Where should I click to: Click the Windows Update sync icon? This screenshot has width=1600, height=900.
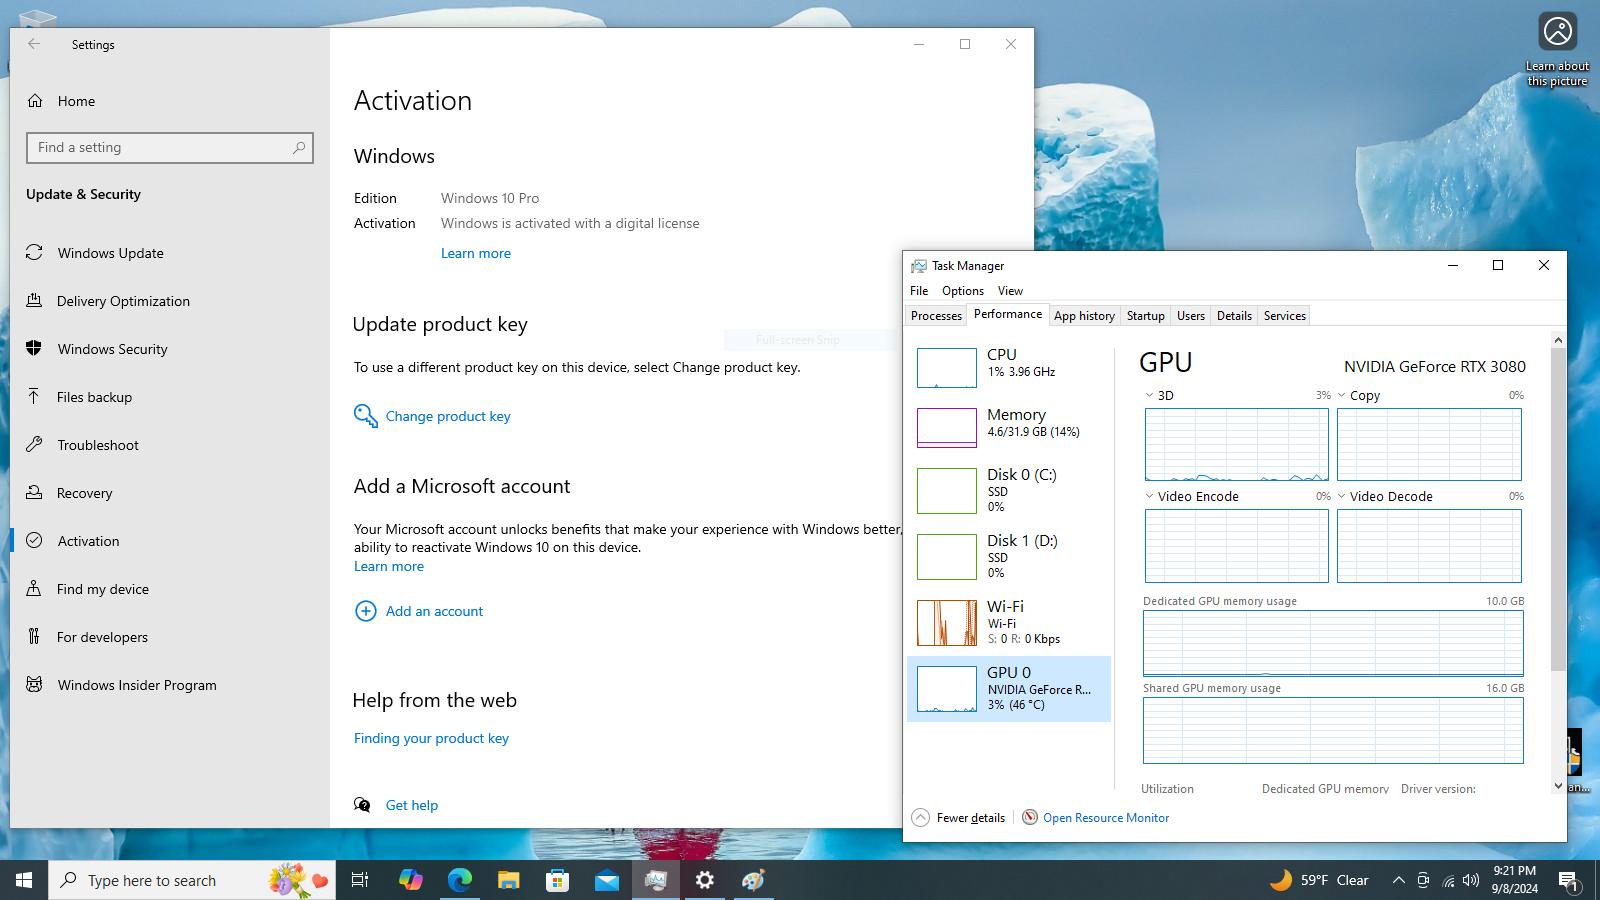click(x=34, y=253)
